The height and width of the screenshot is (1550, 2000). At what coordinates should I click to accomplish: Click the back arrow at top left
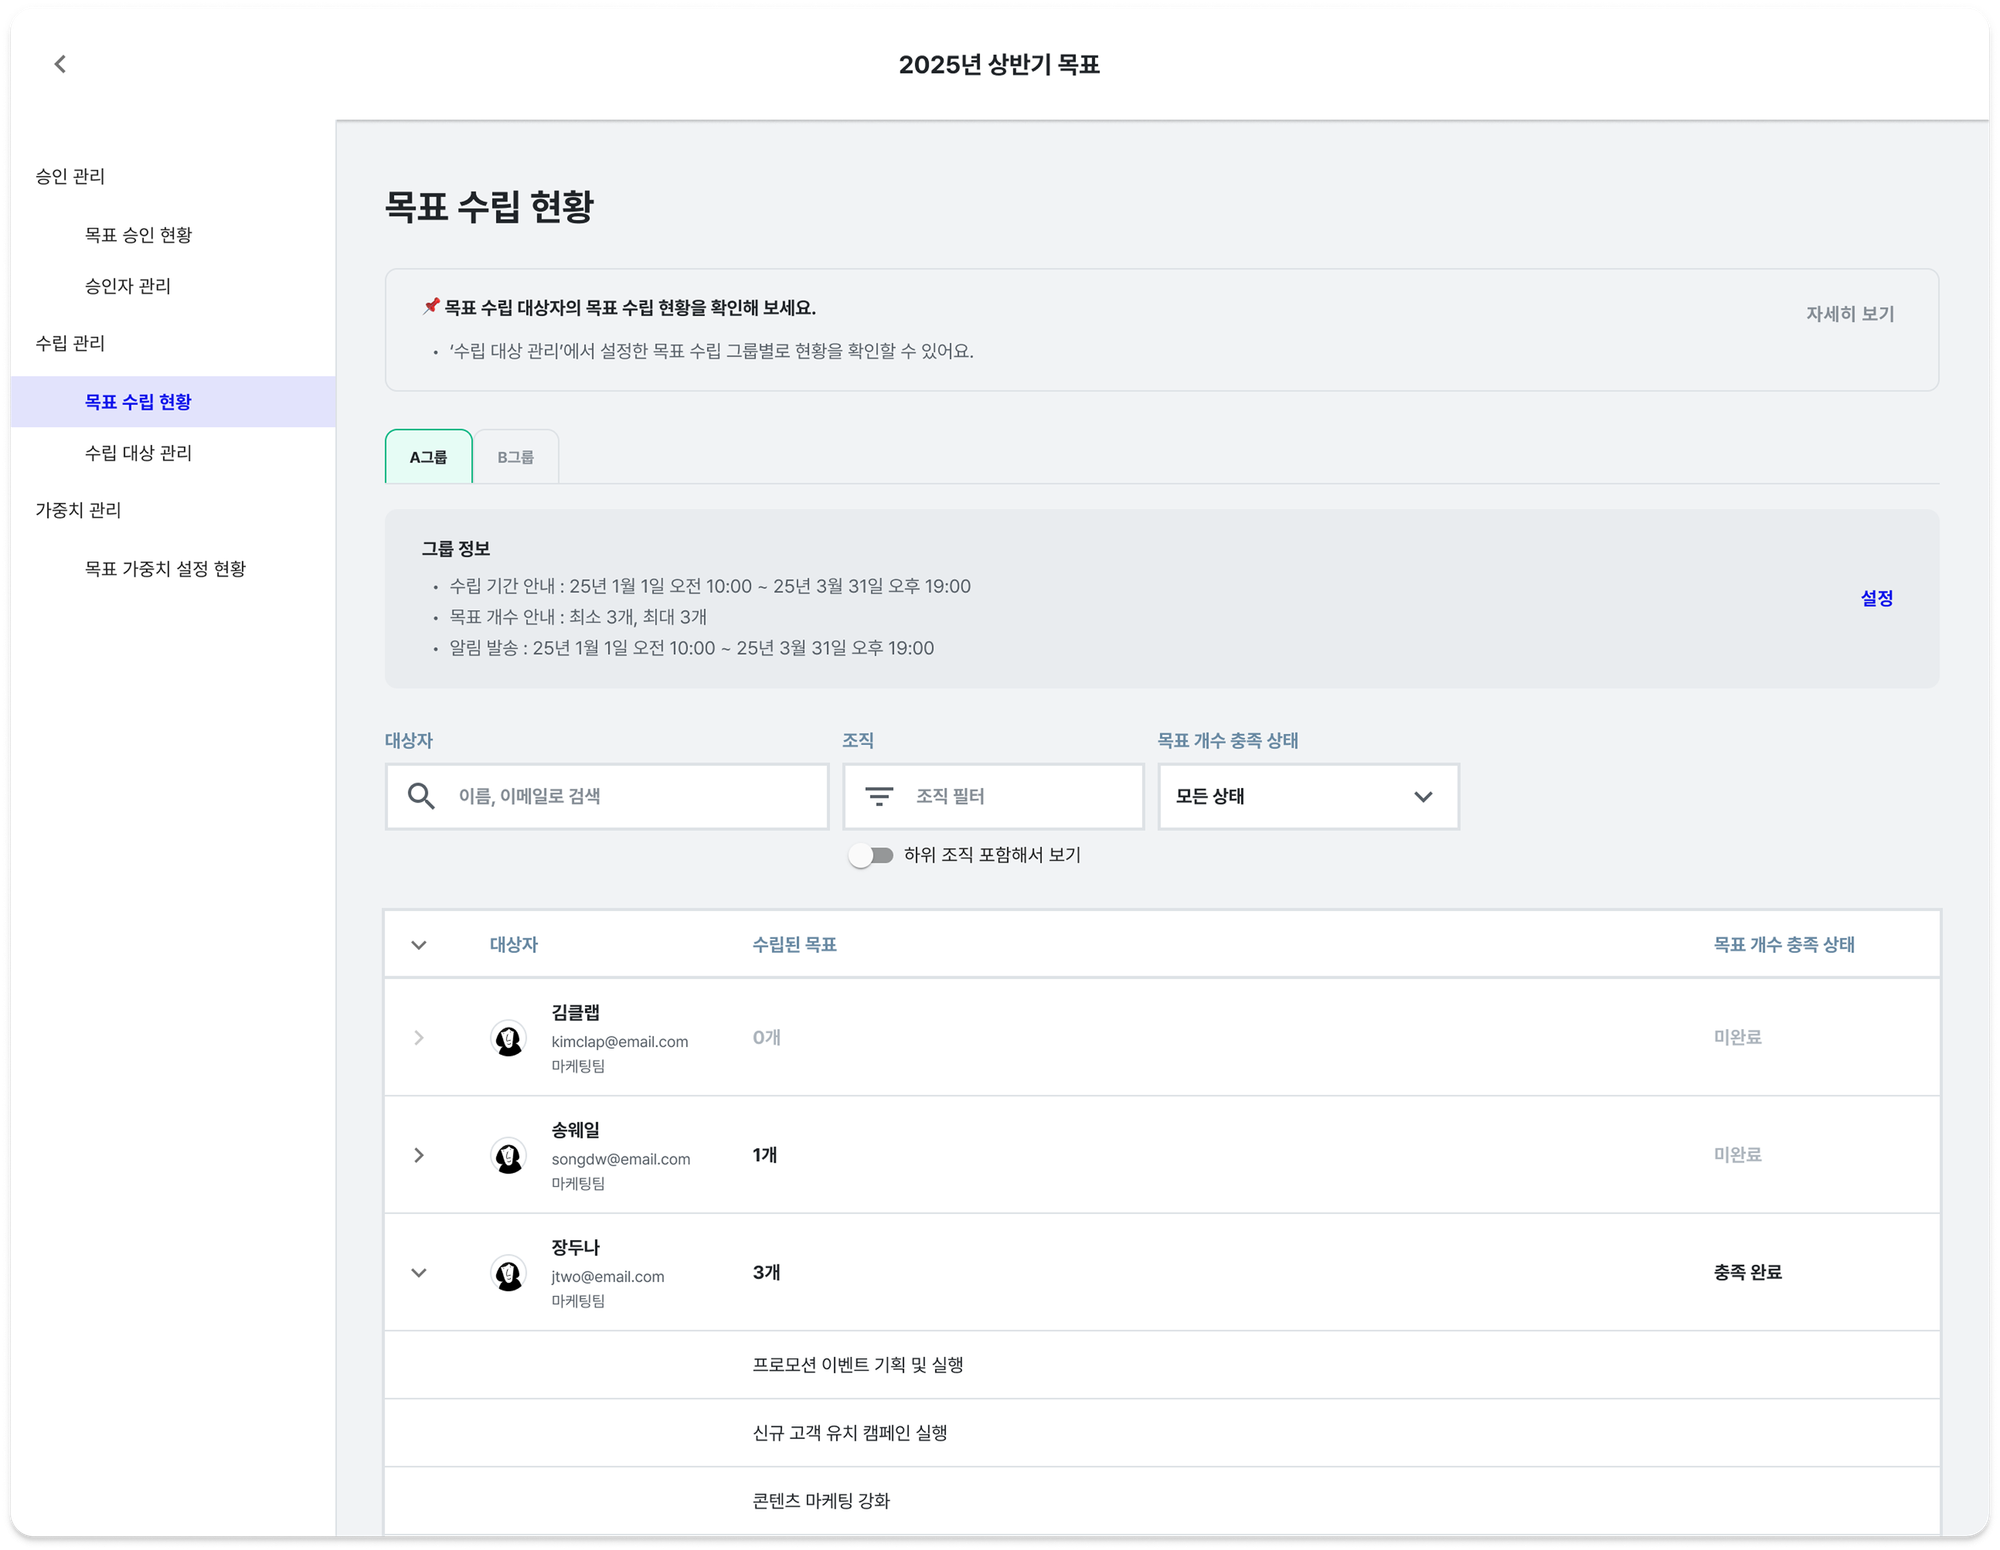point(61,64)
